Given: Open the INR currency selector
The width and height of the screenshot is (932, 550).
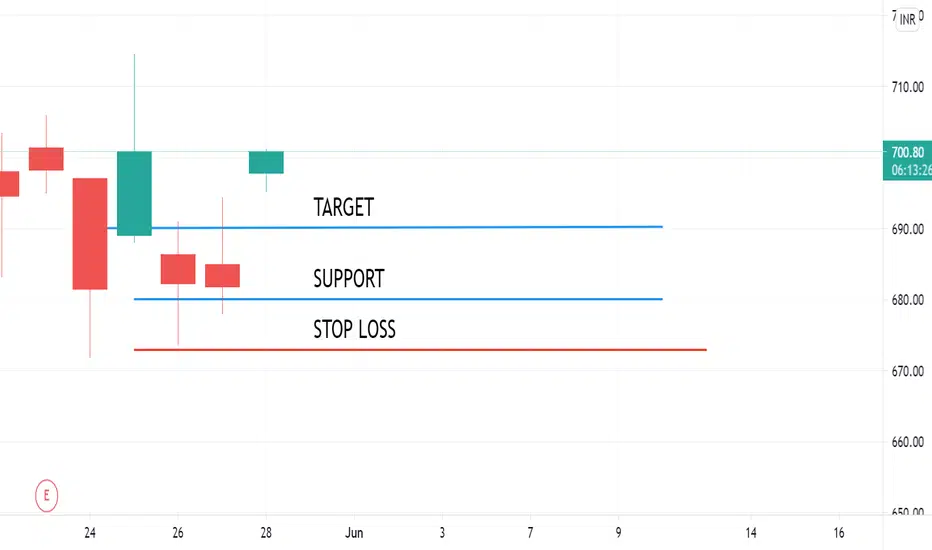Looking at the screenshot, I should [x=907, y=20].
